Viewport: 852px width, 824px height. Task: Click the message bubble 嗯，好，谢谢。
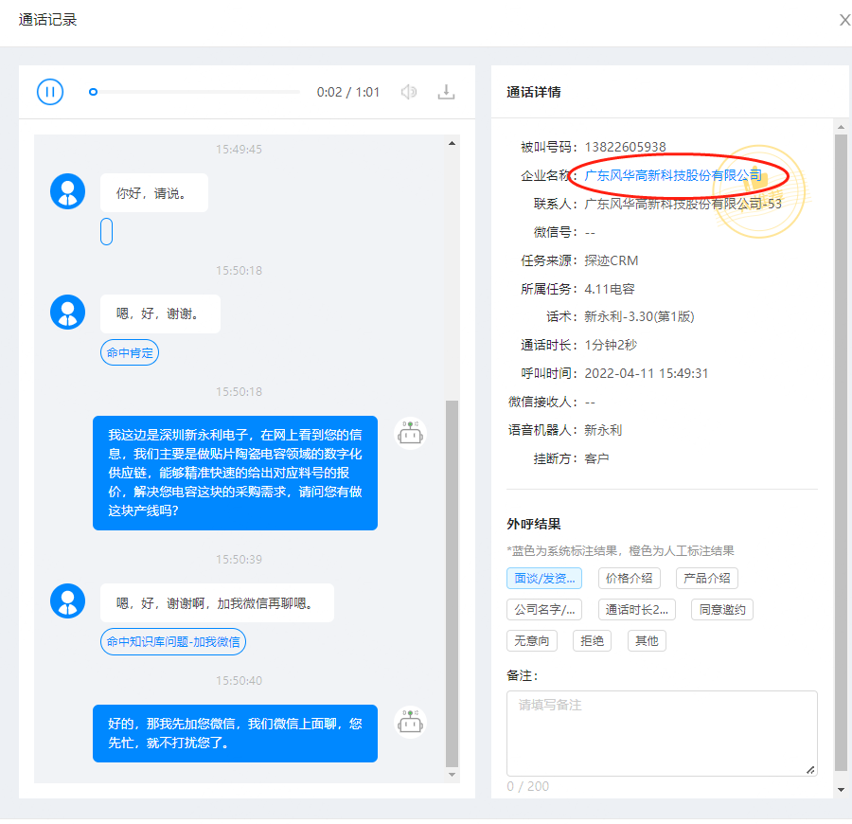(x=160, y=314)
